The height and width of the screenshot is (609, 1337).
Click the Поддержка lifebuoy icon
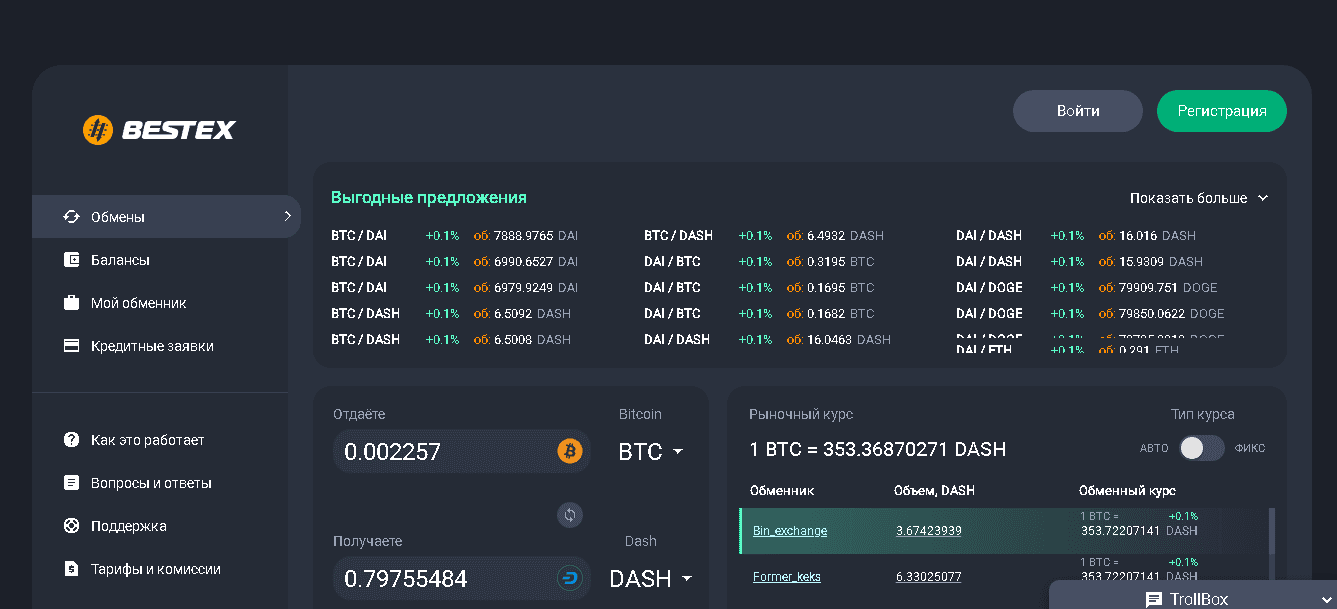click(x=71, y=526)
